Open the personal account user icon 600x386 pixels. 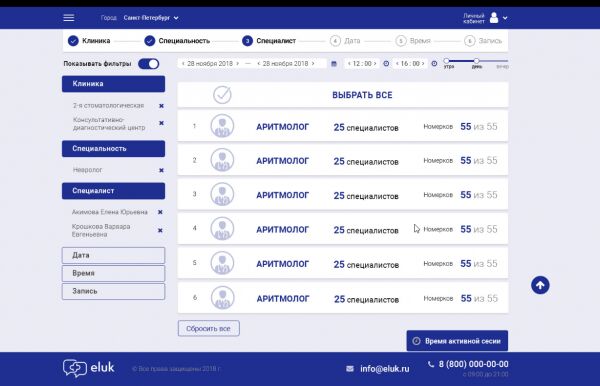pyautogui.click(x=494, y=18)
